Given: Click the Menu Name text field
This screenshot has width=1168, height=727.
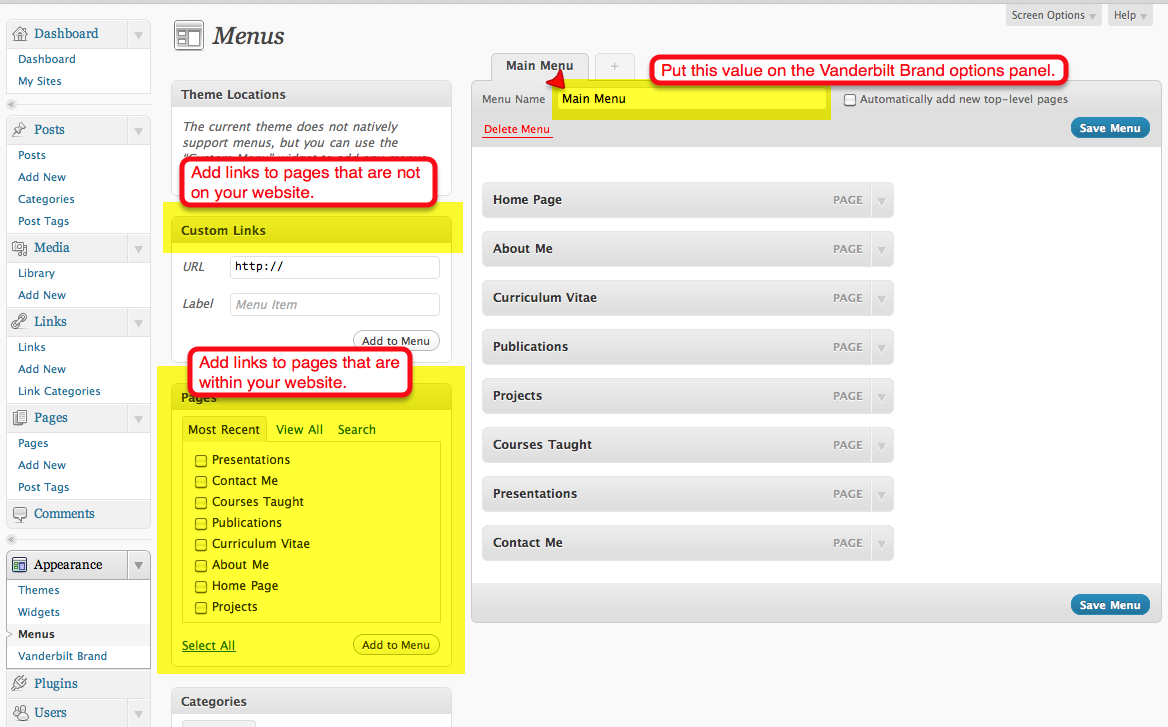Looking at the screenshot, I should pos(692,99).
